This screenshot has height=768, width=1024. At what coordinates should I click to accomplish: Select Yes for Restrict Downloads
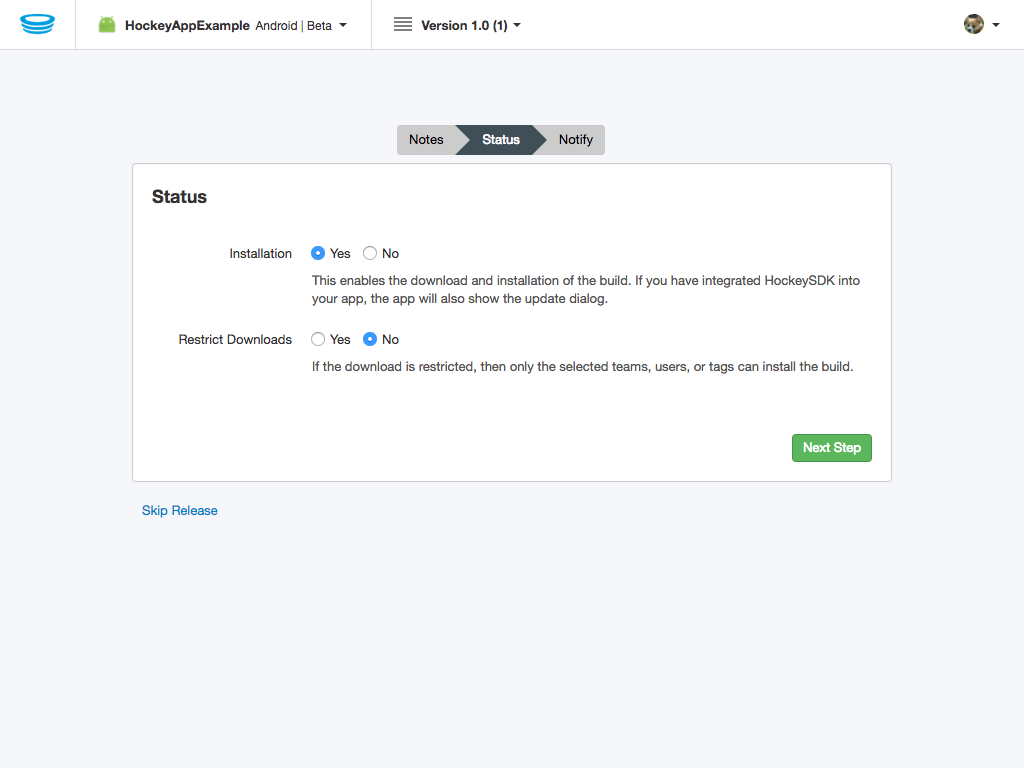[318, 339]
